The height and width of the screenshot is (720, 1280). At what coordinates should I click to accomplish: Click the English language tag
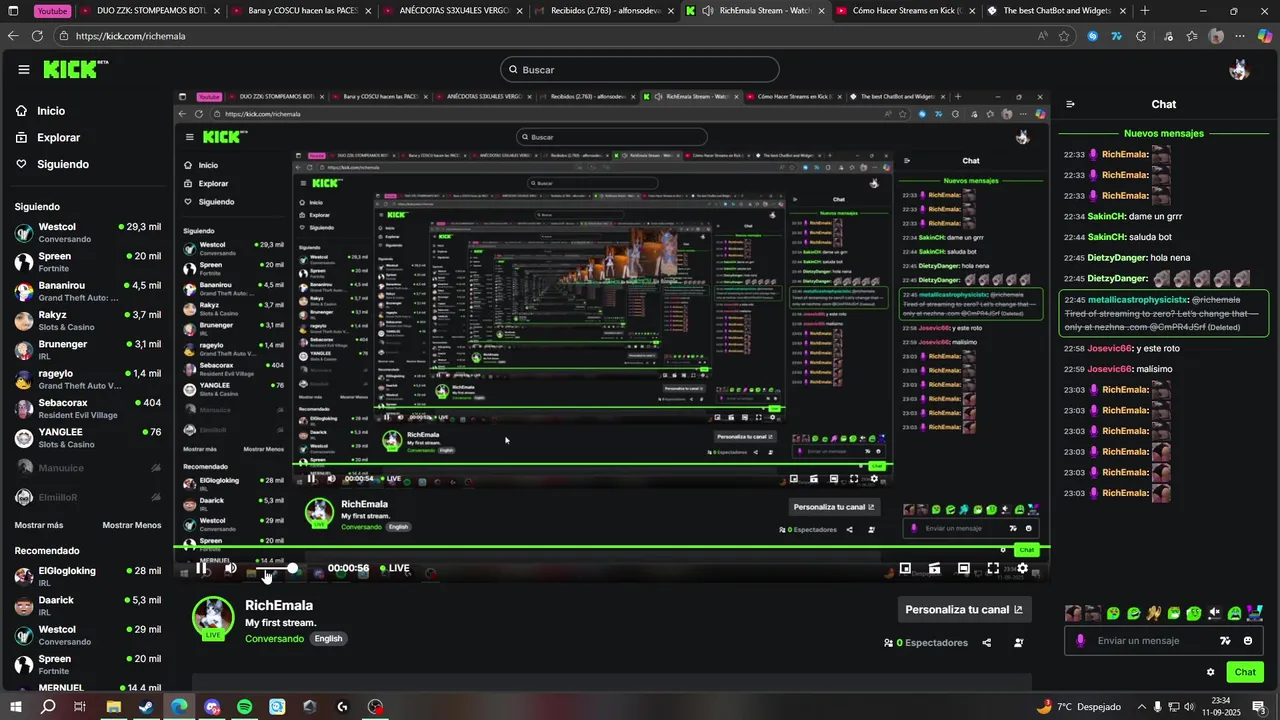[x=328, y=638]
